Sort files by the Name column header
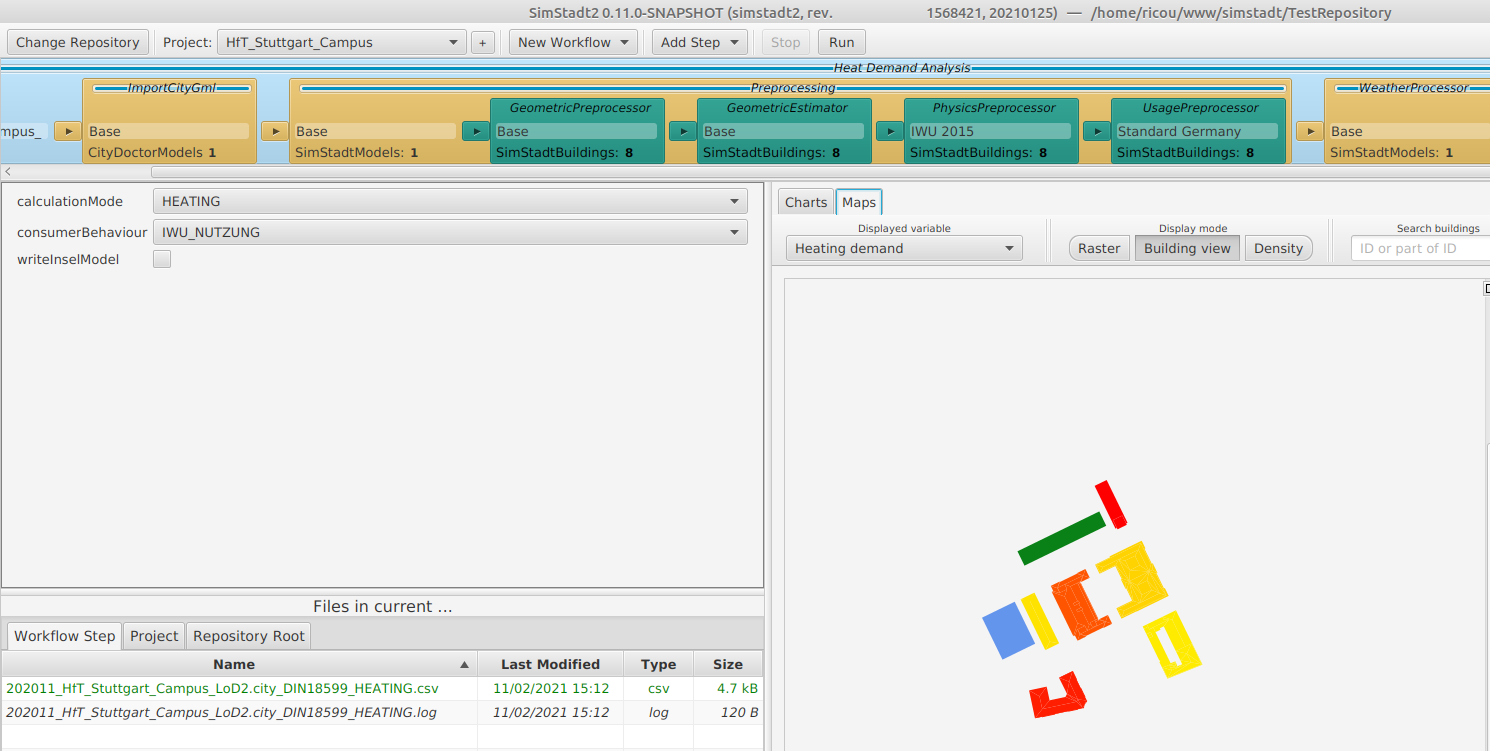Screen dimensions: 1490x751 (239, 664)
